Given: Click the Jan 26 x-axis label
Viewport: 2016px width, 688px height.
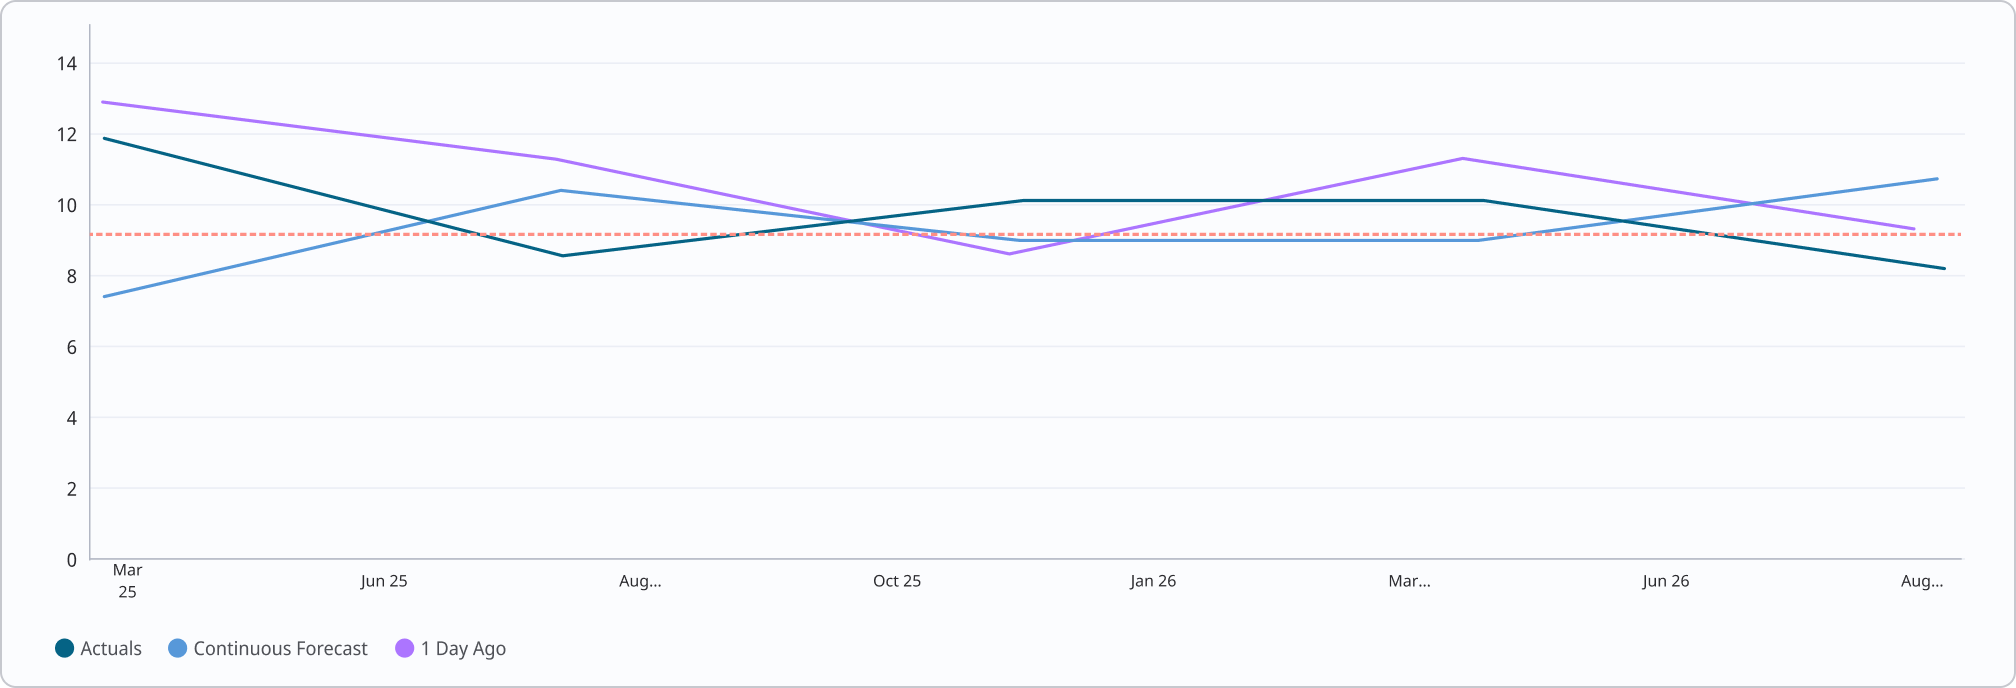Looking at the screenshot, I should (1153, 581).
